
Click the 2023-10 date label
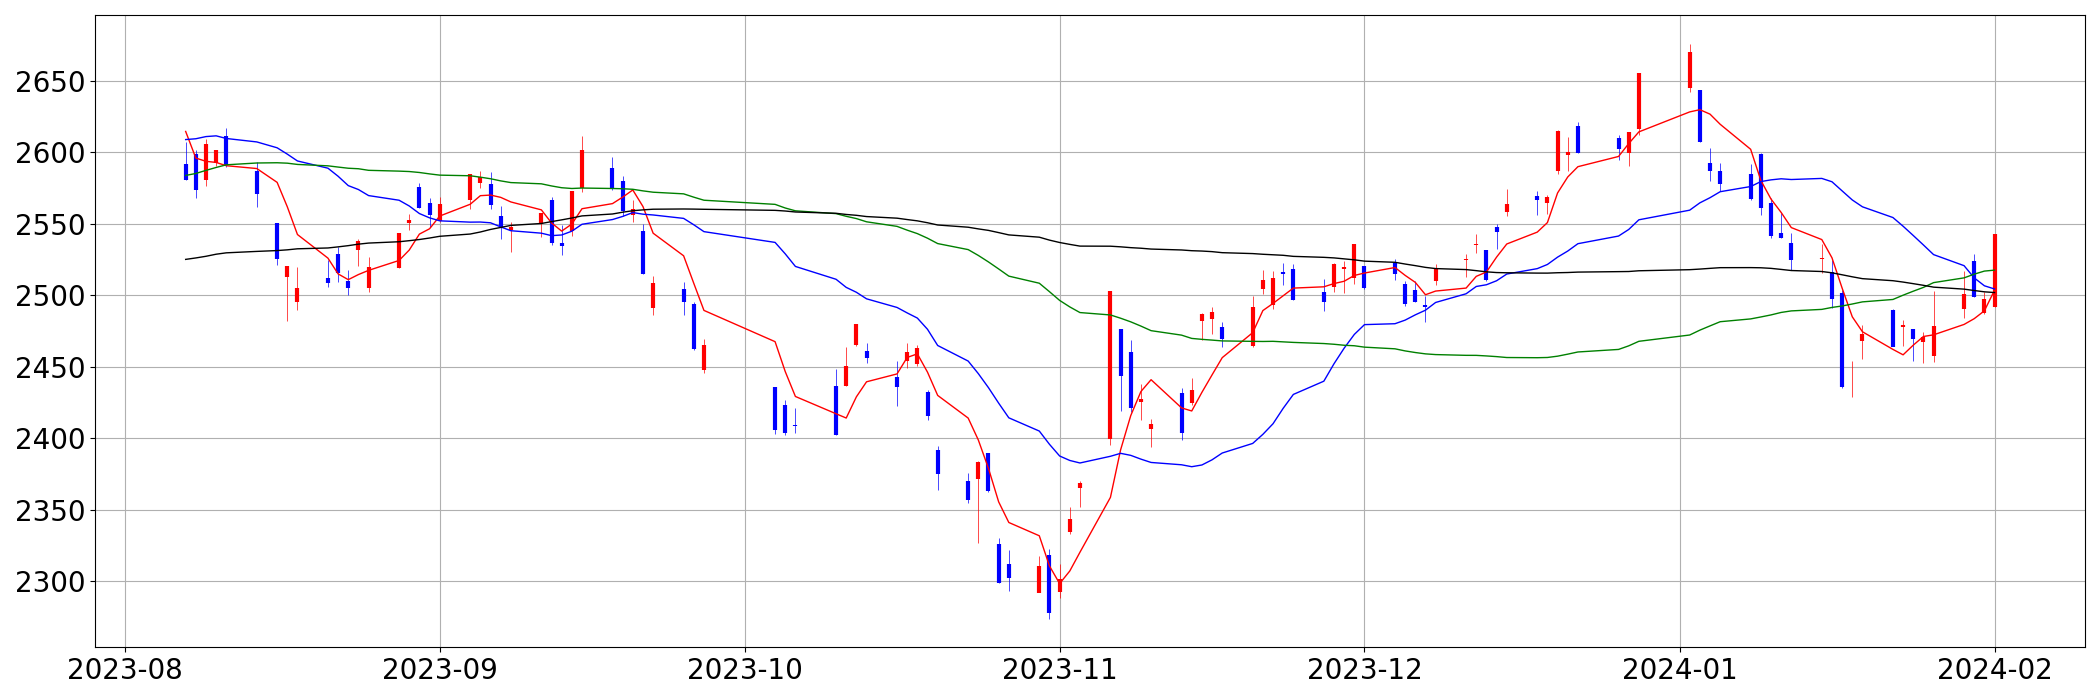point(745,671)
